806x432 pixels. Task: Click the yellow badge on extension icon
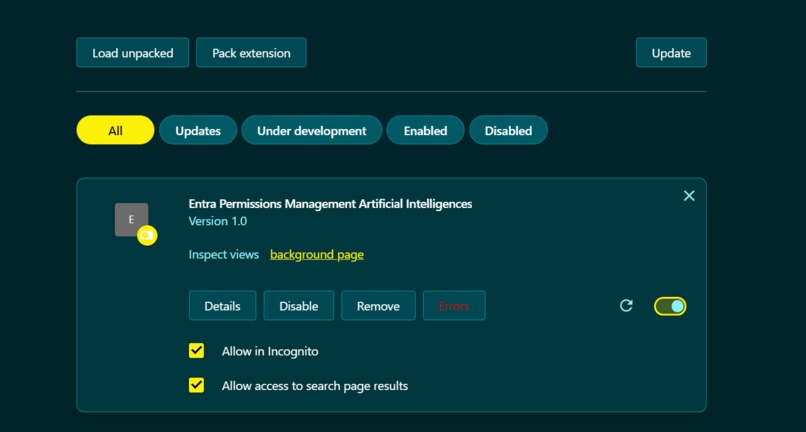click(x=147, y=235)
